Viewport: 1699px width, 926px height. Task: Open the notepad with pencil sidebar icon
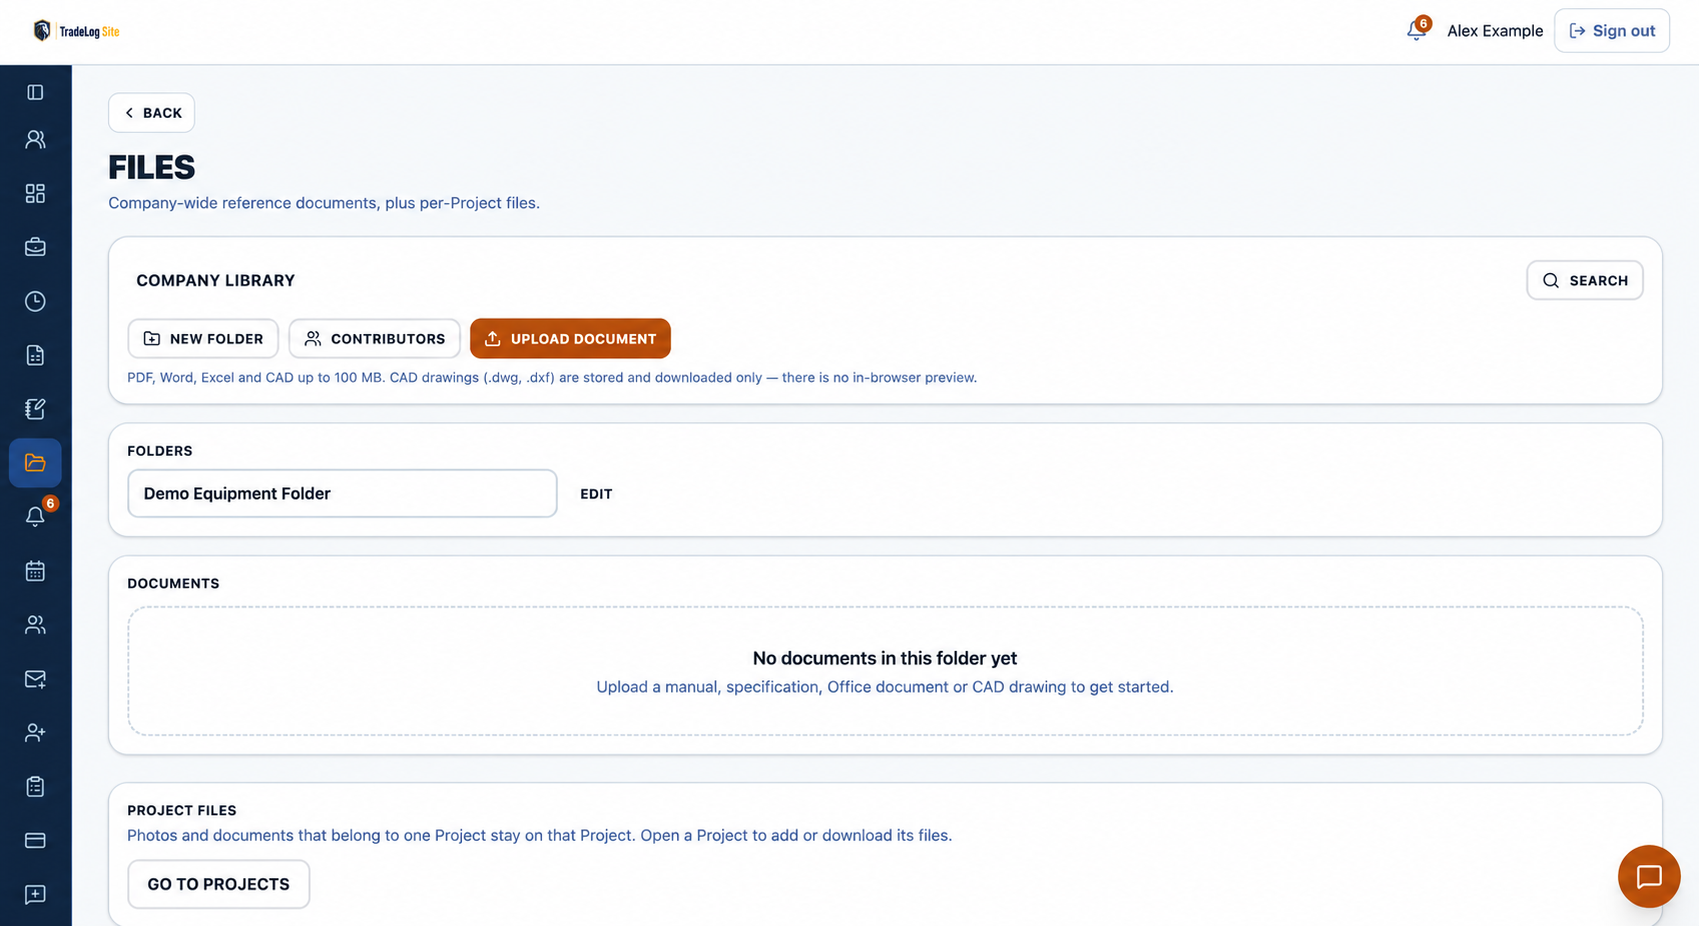(35, 409)
